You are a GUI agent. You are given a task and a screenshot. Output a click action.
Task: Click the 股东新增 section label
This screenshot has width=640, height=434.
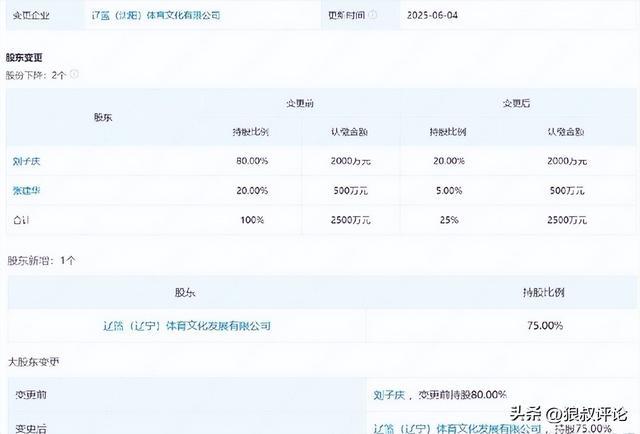(x=41, y=260)
